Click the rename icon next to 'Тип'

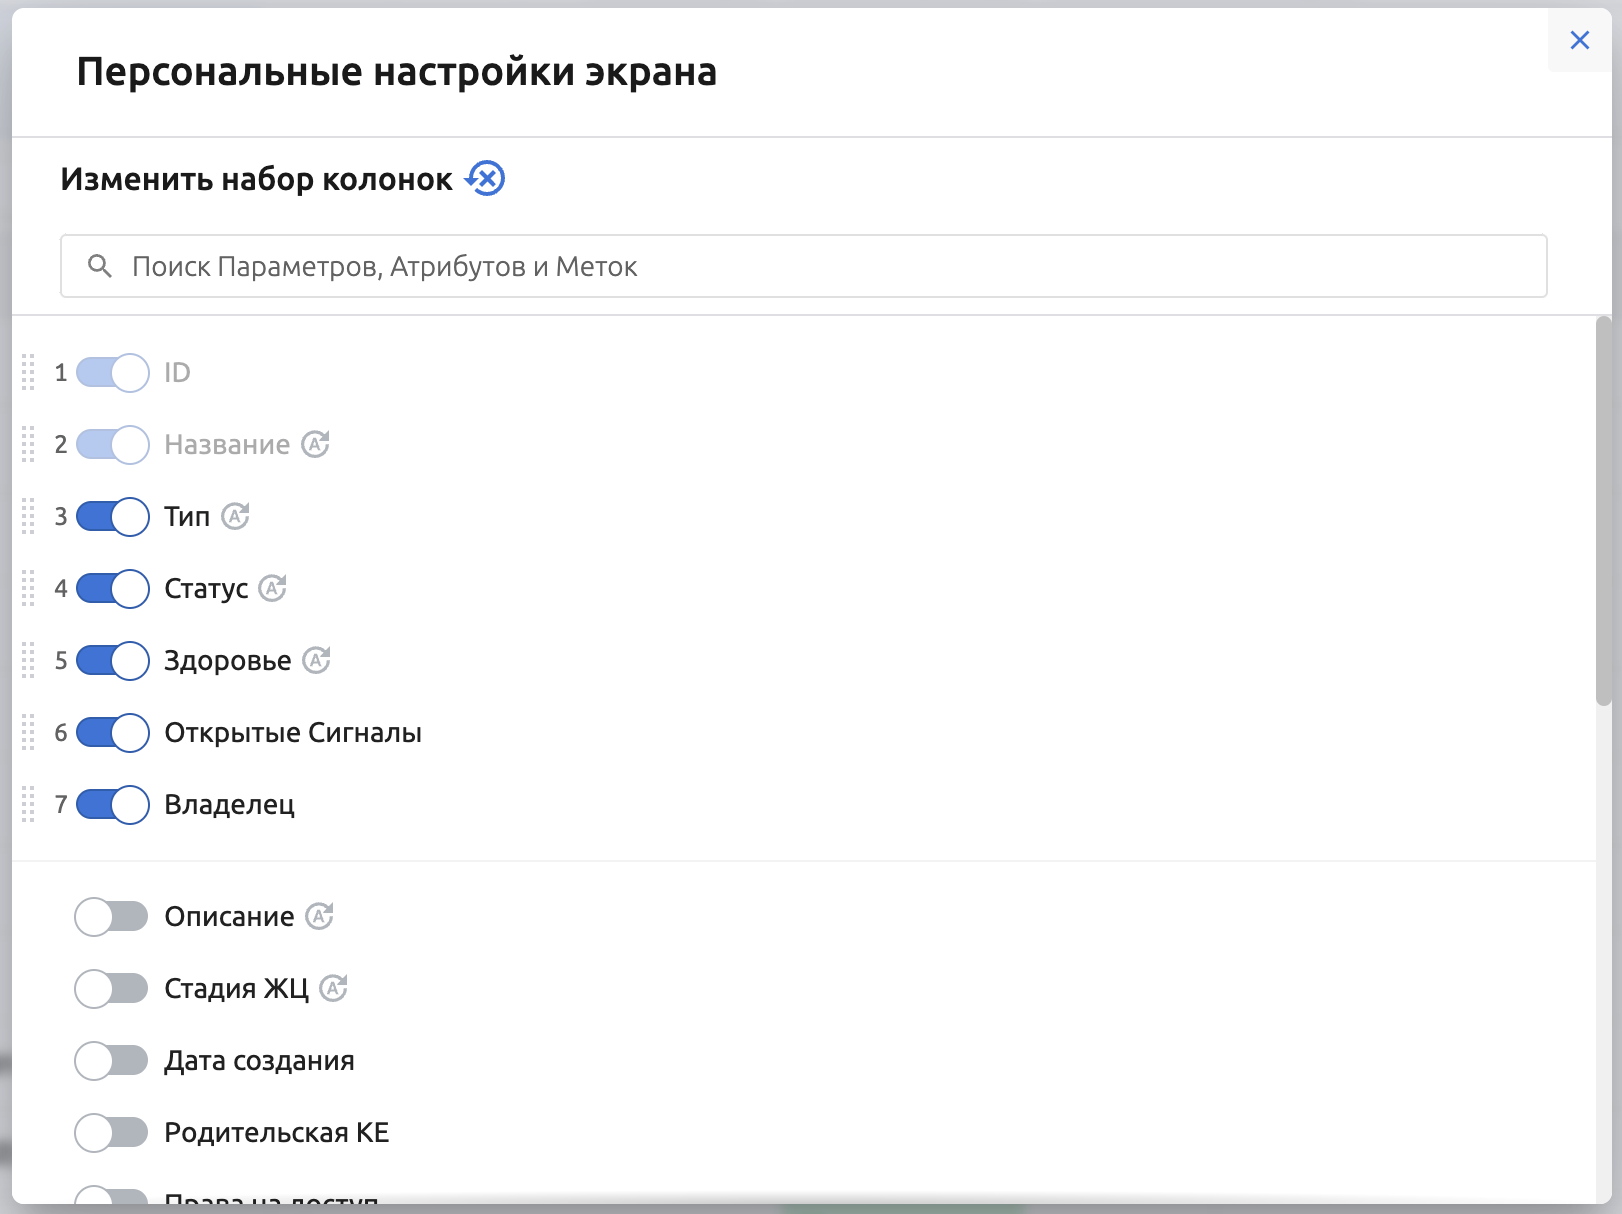(236, 516)
